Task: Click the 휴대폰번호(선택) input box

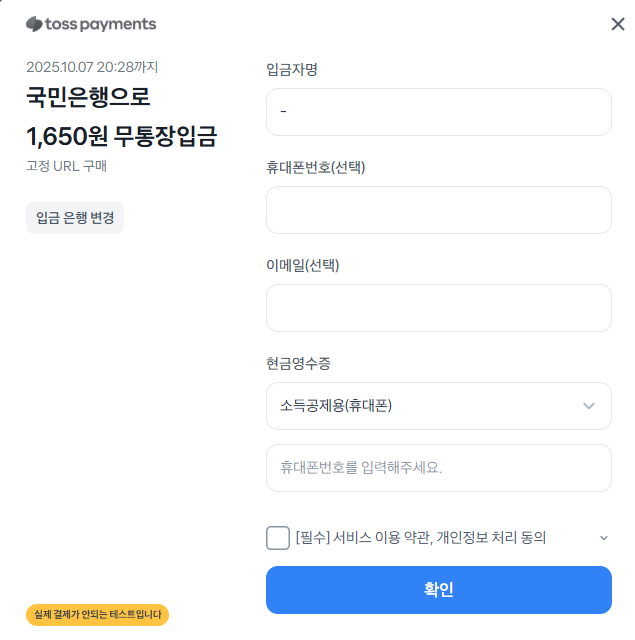Action: coord(438,210)
